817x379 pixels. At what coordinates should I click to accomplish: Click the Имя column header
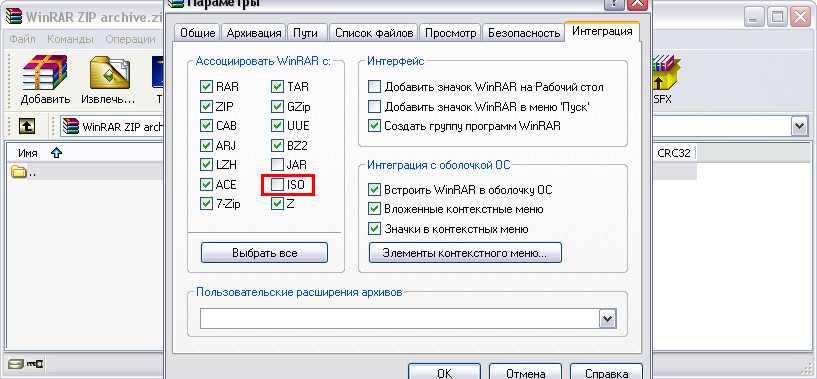pos(28,153)
